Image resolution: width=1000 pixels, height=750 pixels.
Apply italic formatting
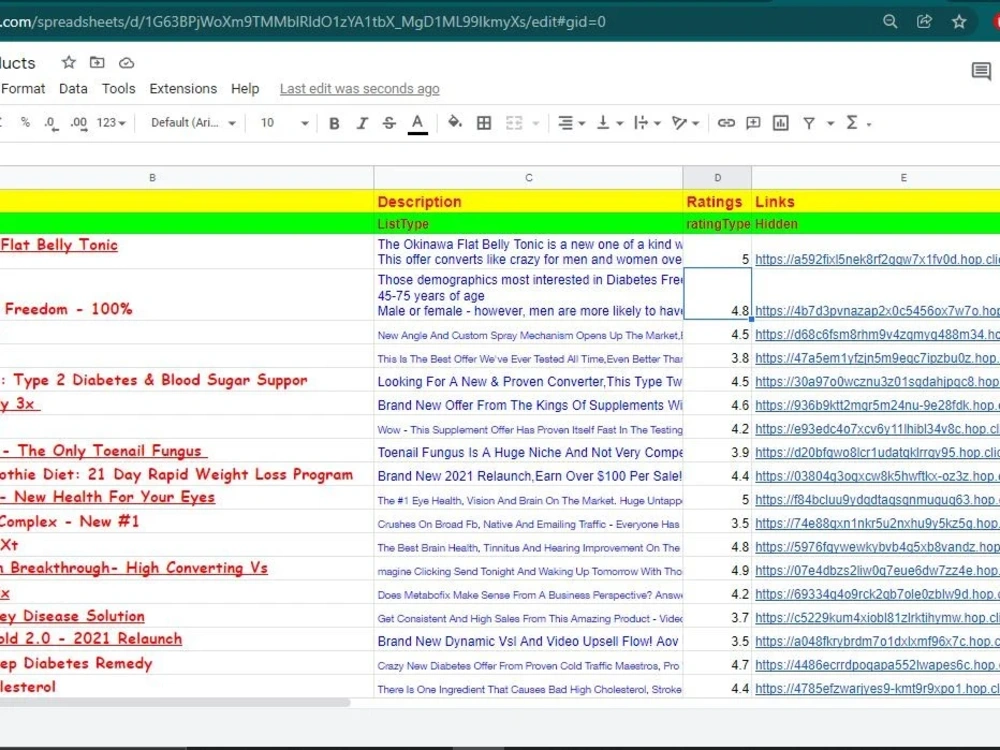(x=362, y=123)
